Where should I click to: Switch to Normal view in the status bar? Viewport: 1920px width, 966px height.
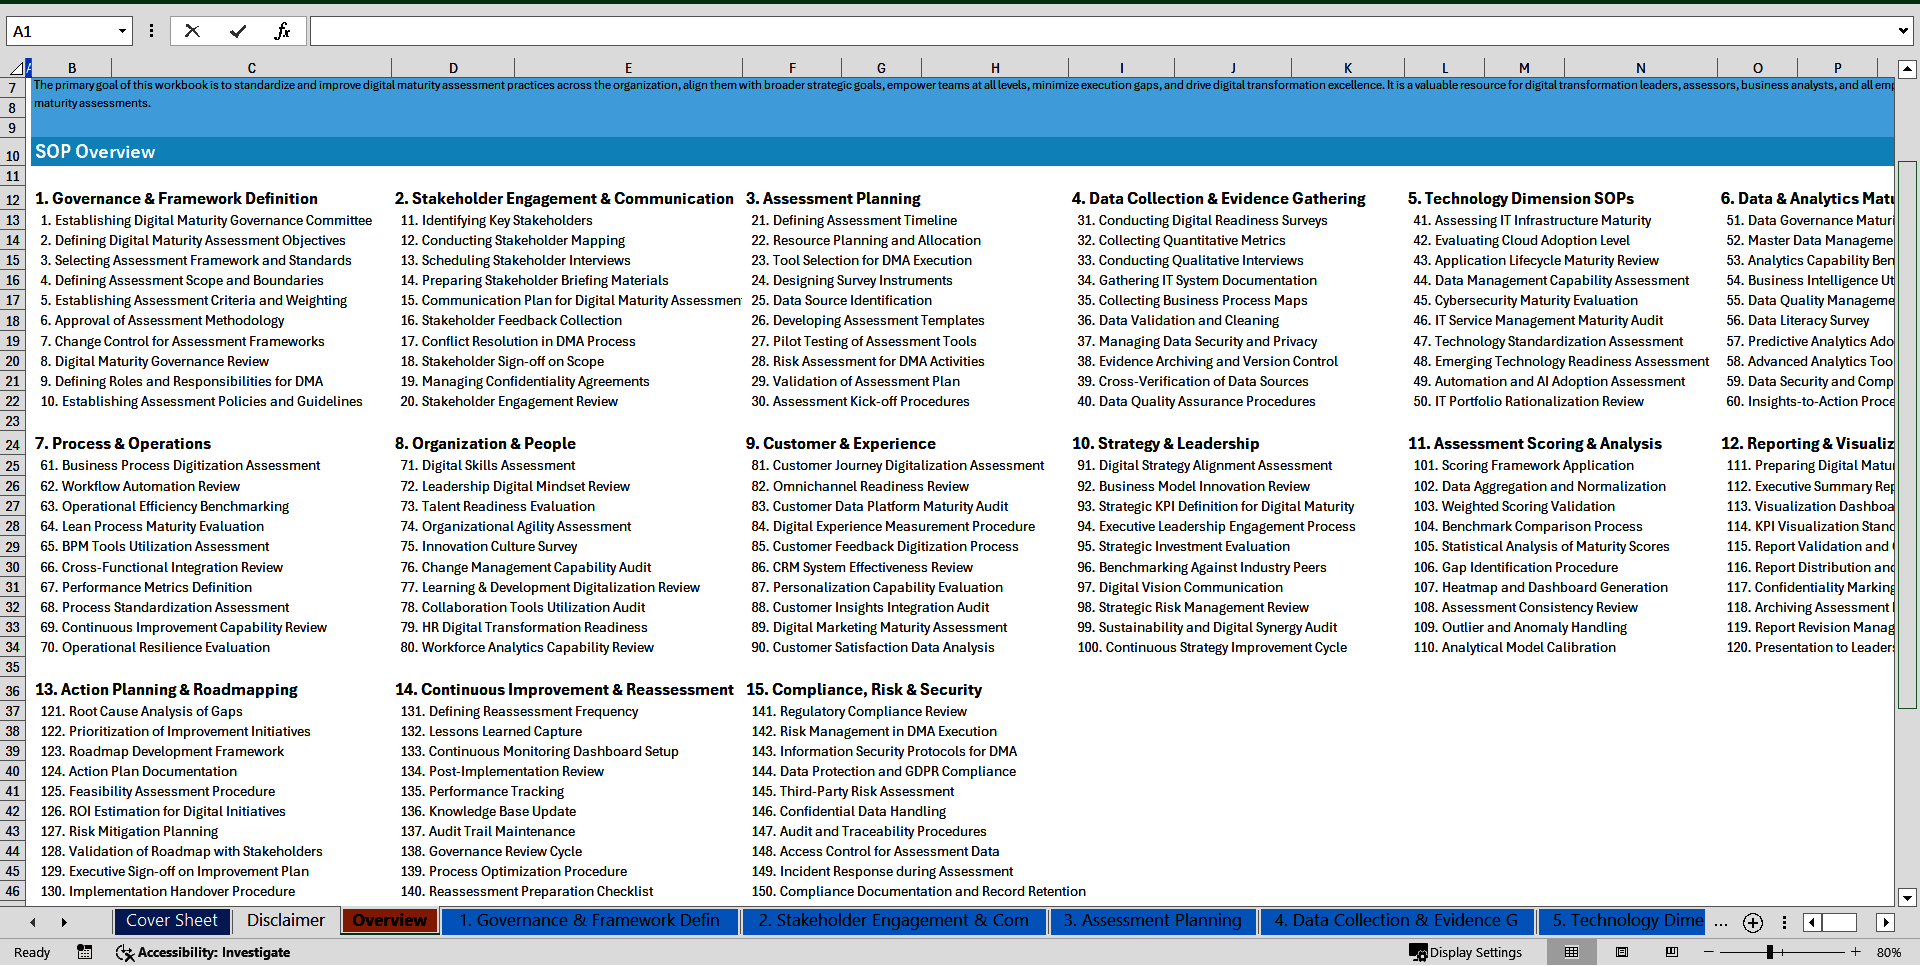(x=1571, y=952)
